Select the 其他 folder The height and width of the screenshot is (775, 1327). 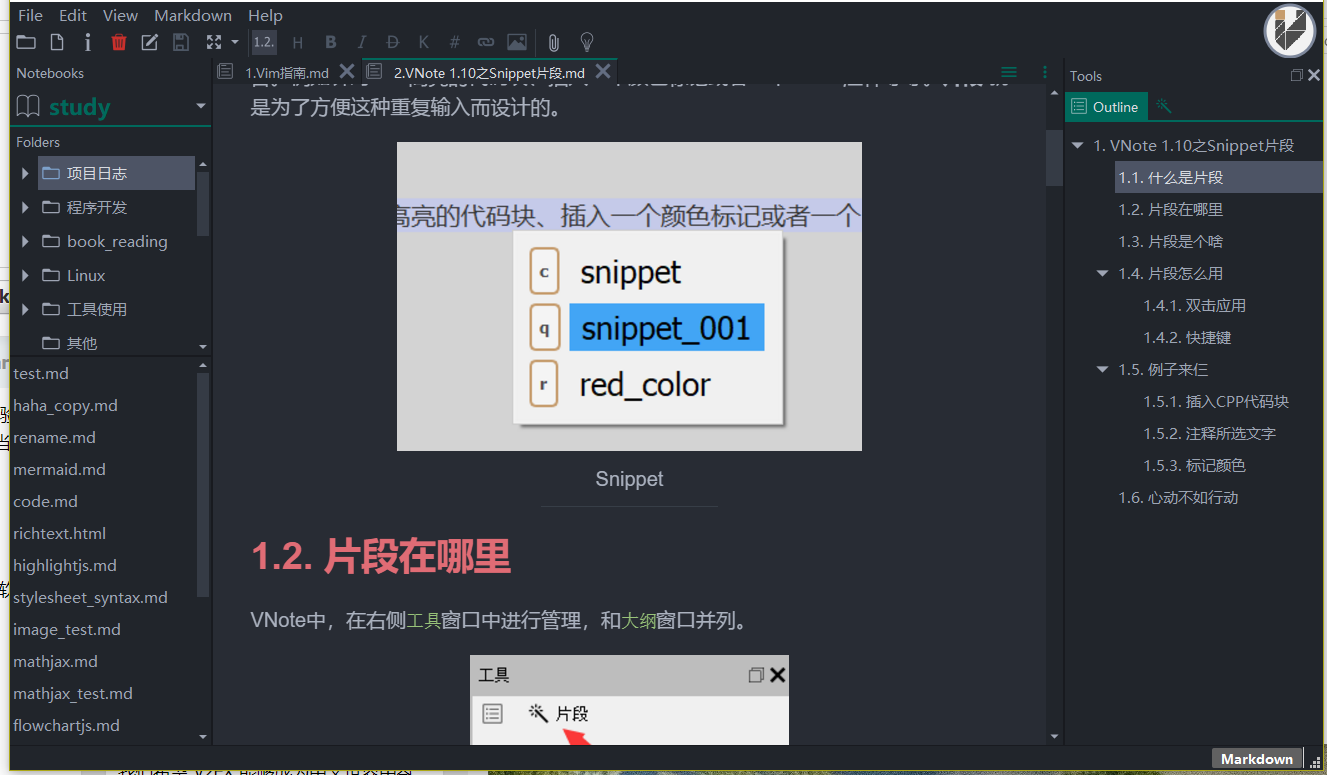pos(82,343)
